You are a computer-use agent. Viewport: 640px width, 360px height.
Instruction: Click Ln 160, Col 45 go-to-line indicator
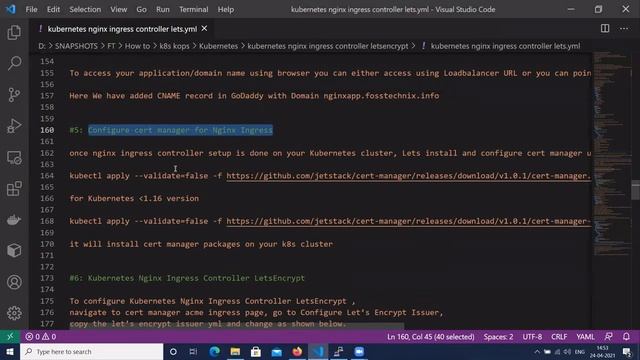coord(431,337)
